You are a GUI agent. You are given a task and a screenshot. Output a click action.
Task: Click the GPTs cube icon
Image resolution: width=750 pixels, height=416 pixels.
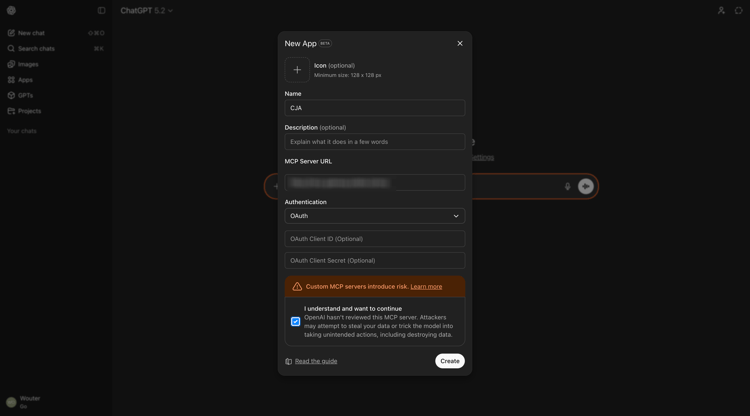(11, 95)
